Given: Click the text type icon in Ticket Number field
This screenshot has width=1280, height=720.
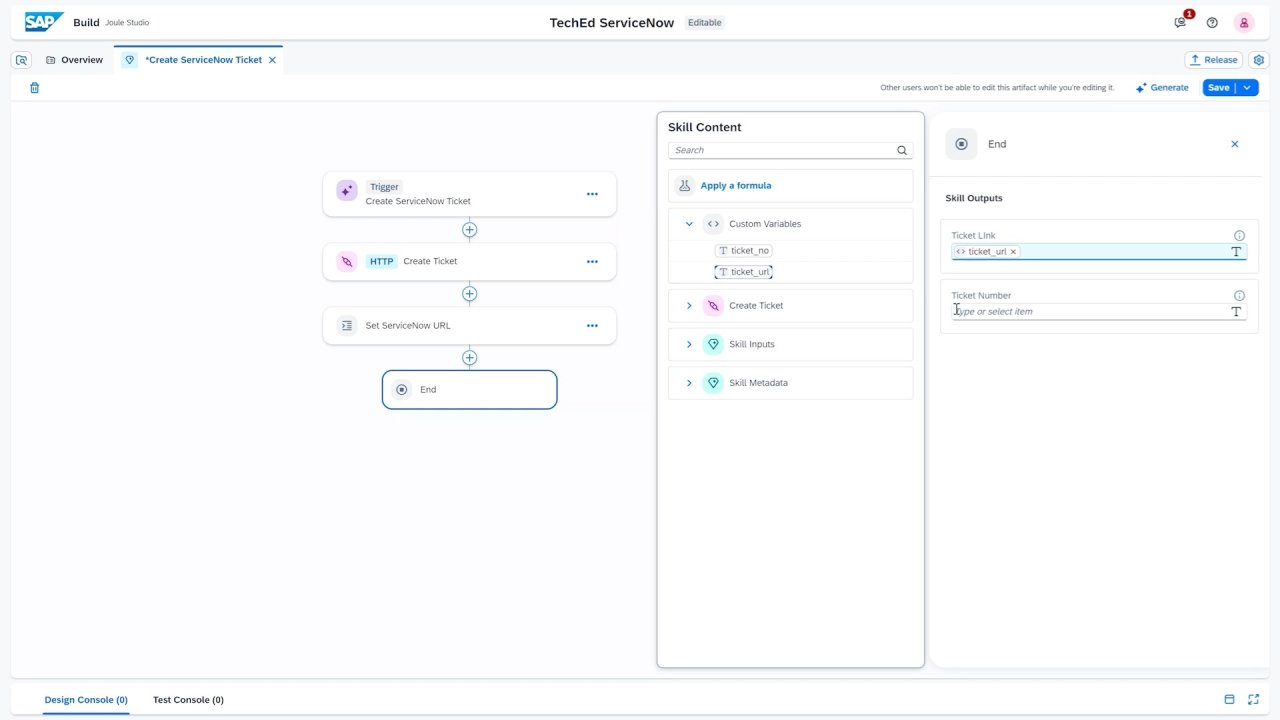Looking at the screenshot, I should point(1236,312).
